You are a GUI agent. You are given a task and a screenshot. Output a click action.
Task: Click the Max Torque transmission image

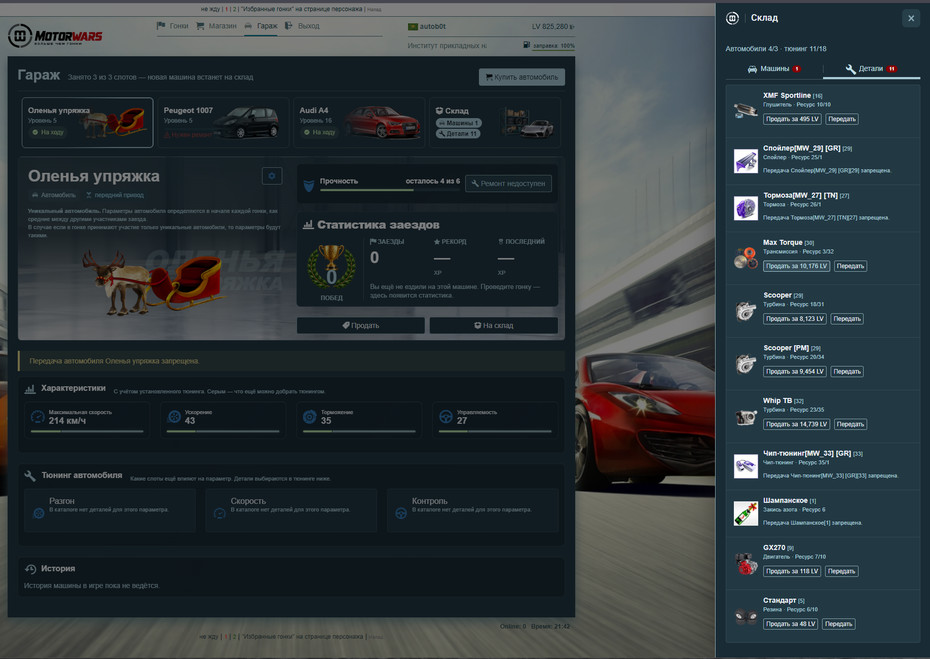tap(746, 257)
